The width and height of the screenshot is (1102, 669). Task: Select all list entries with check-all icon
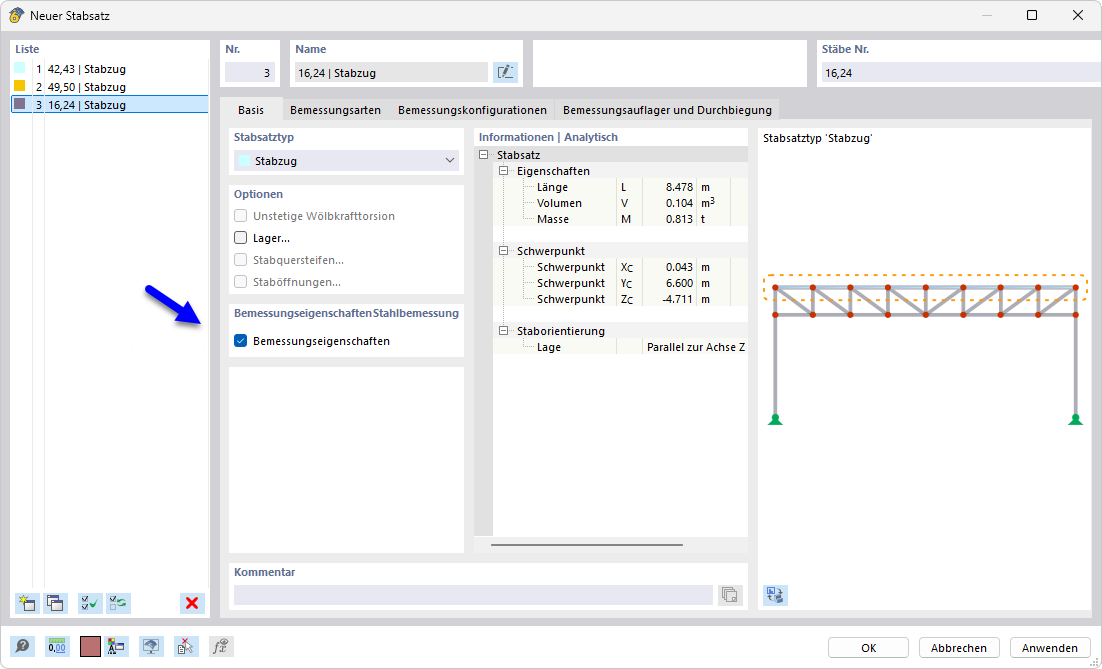tap(91, 603)
